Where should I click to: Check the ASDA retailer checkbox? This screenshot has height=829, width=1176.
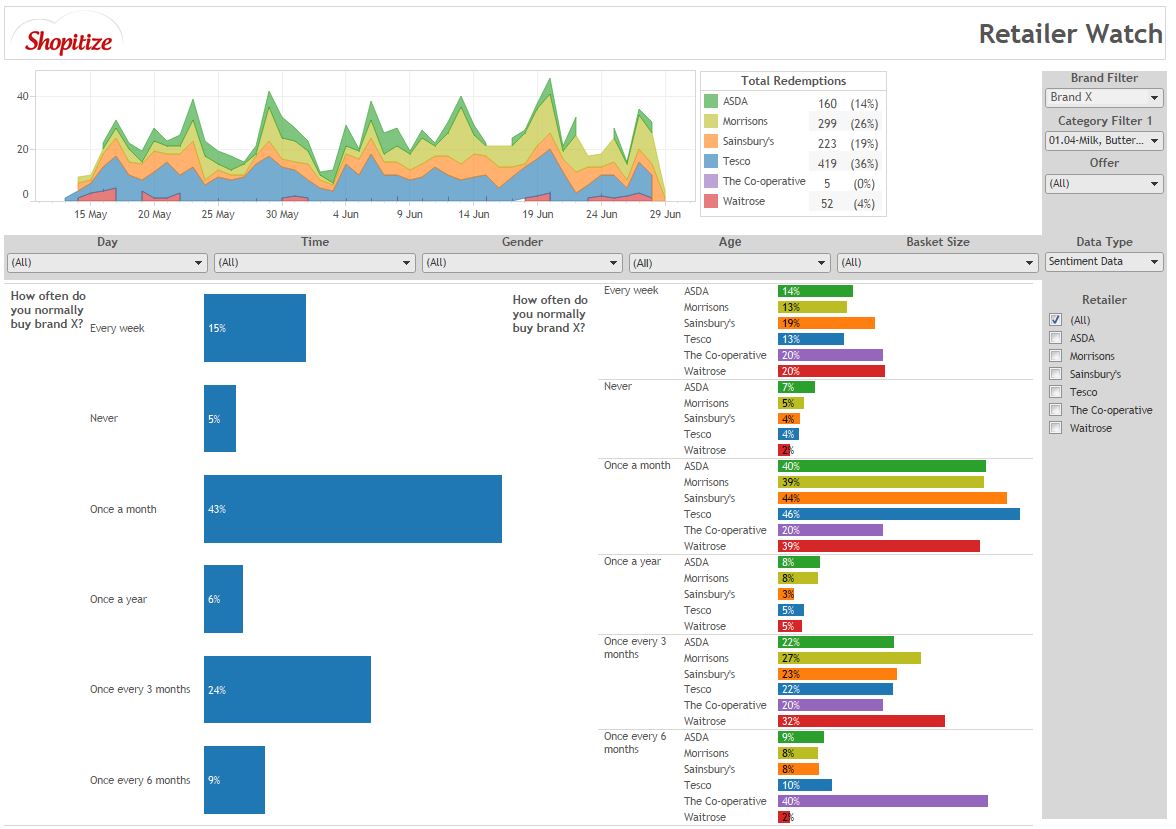[x=1056, y=338]
